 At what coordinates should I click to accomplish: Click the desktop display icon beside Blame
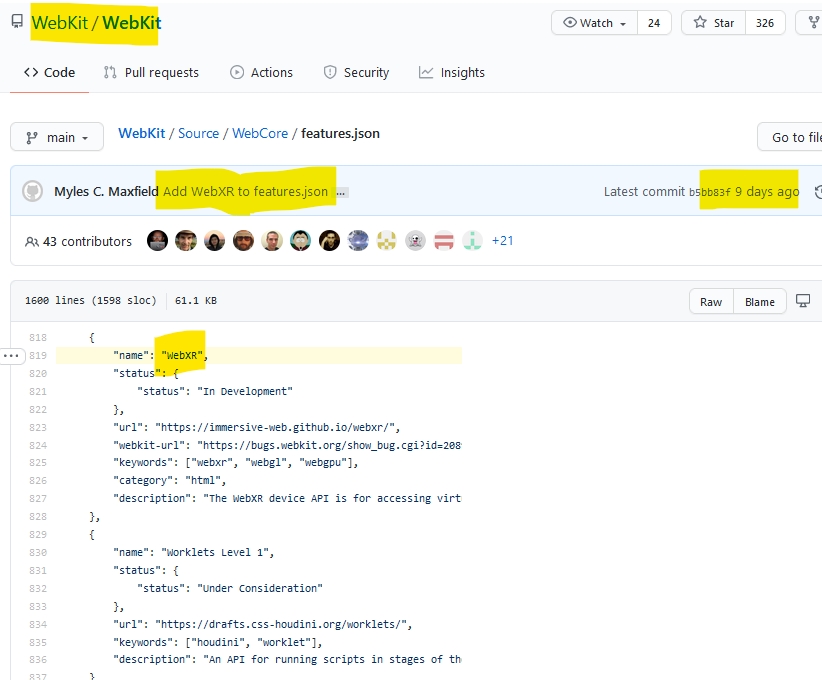coord(803,301)
